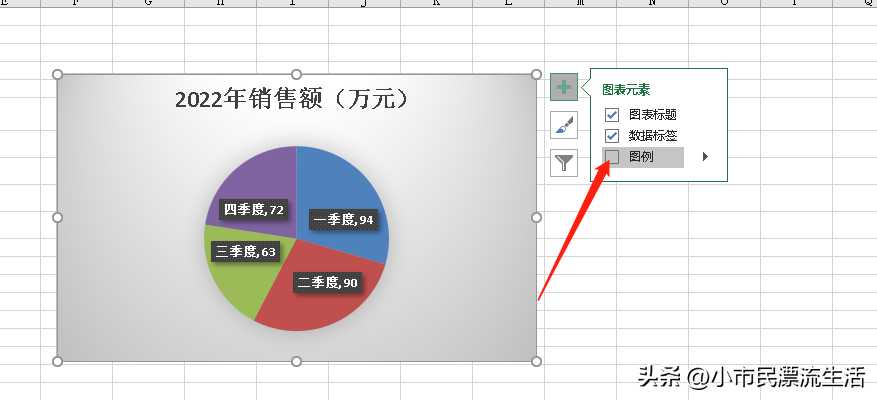Click the left-middle chart resize handle
Image resolution: width=877 pixels, height=400 pixels.
point(57,217)
